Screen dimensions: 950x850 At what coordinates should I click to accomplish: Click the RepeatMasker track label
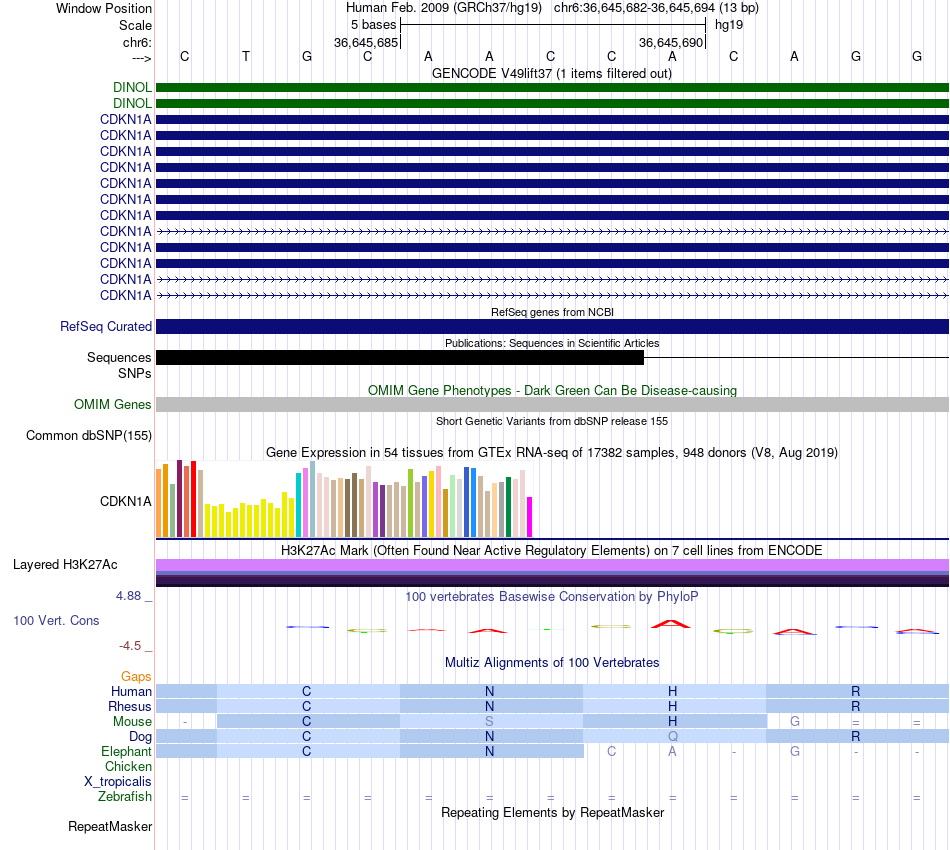click(110, 826)
